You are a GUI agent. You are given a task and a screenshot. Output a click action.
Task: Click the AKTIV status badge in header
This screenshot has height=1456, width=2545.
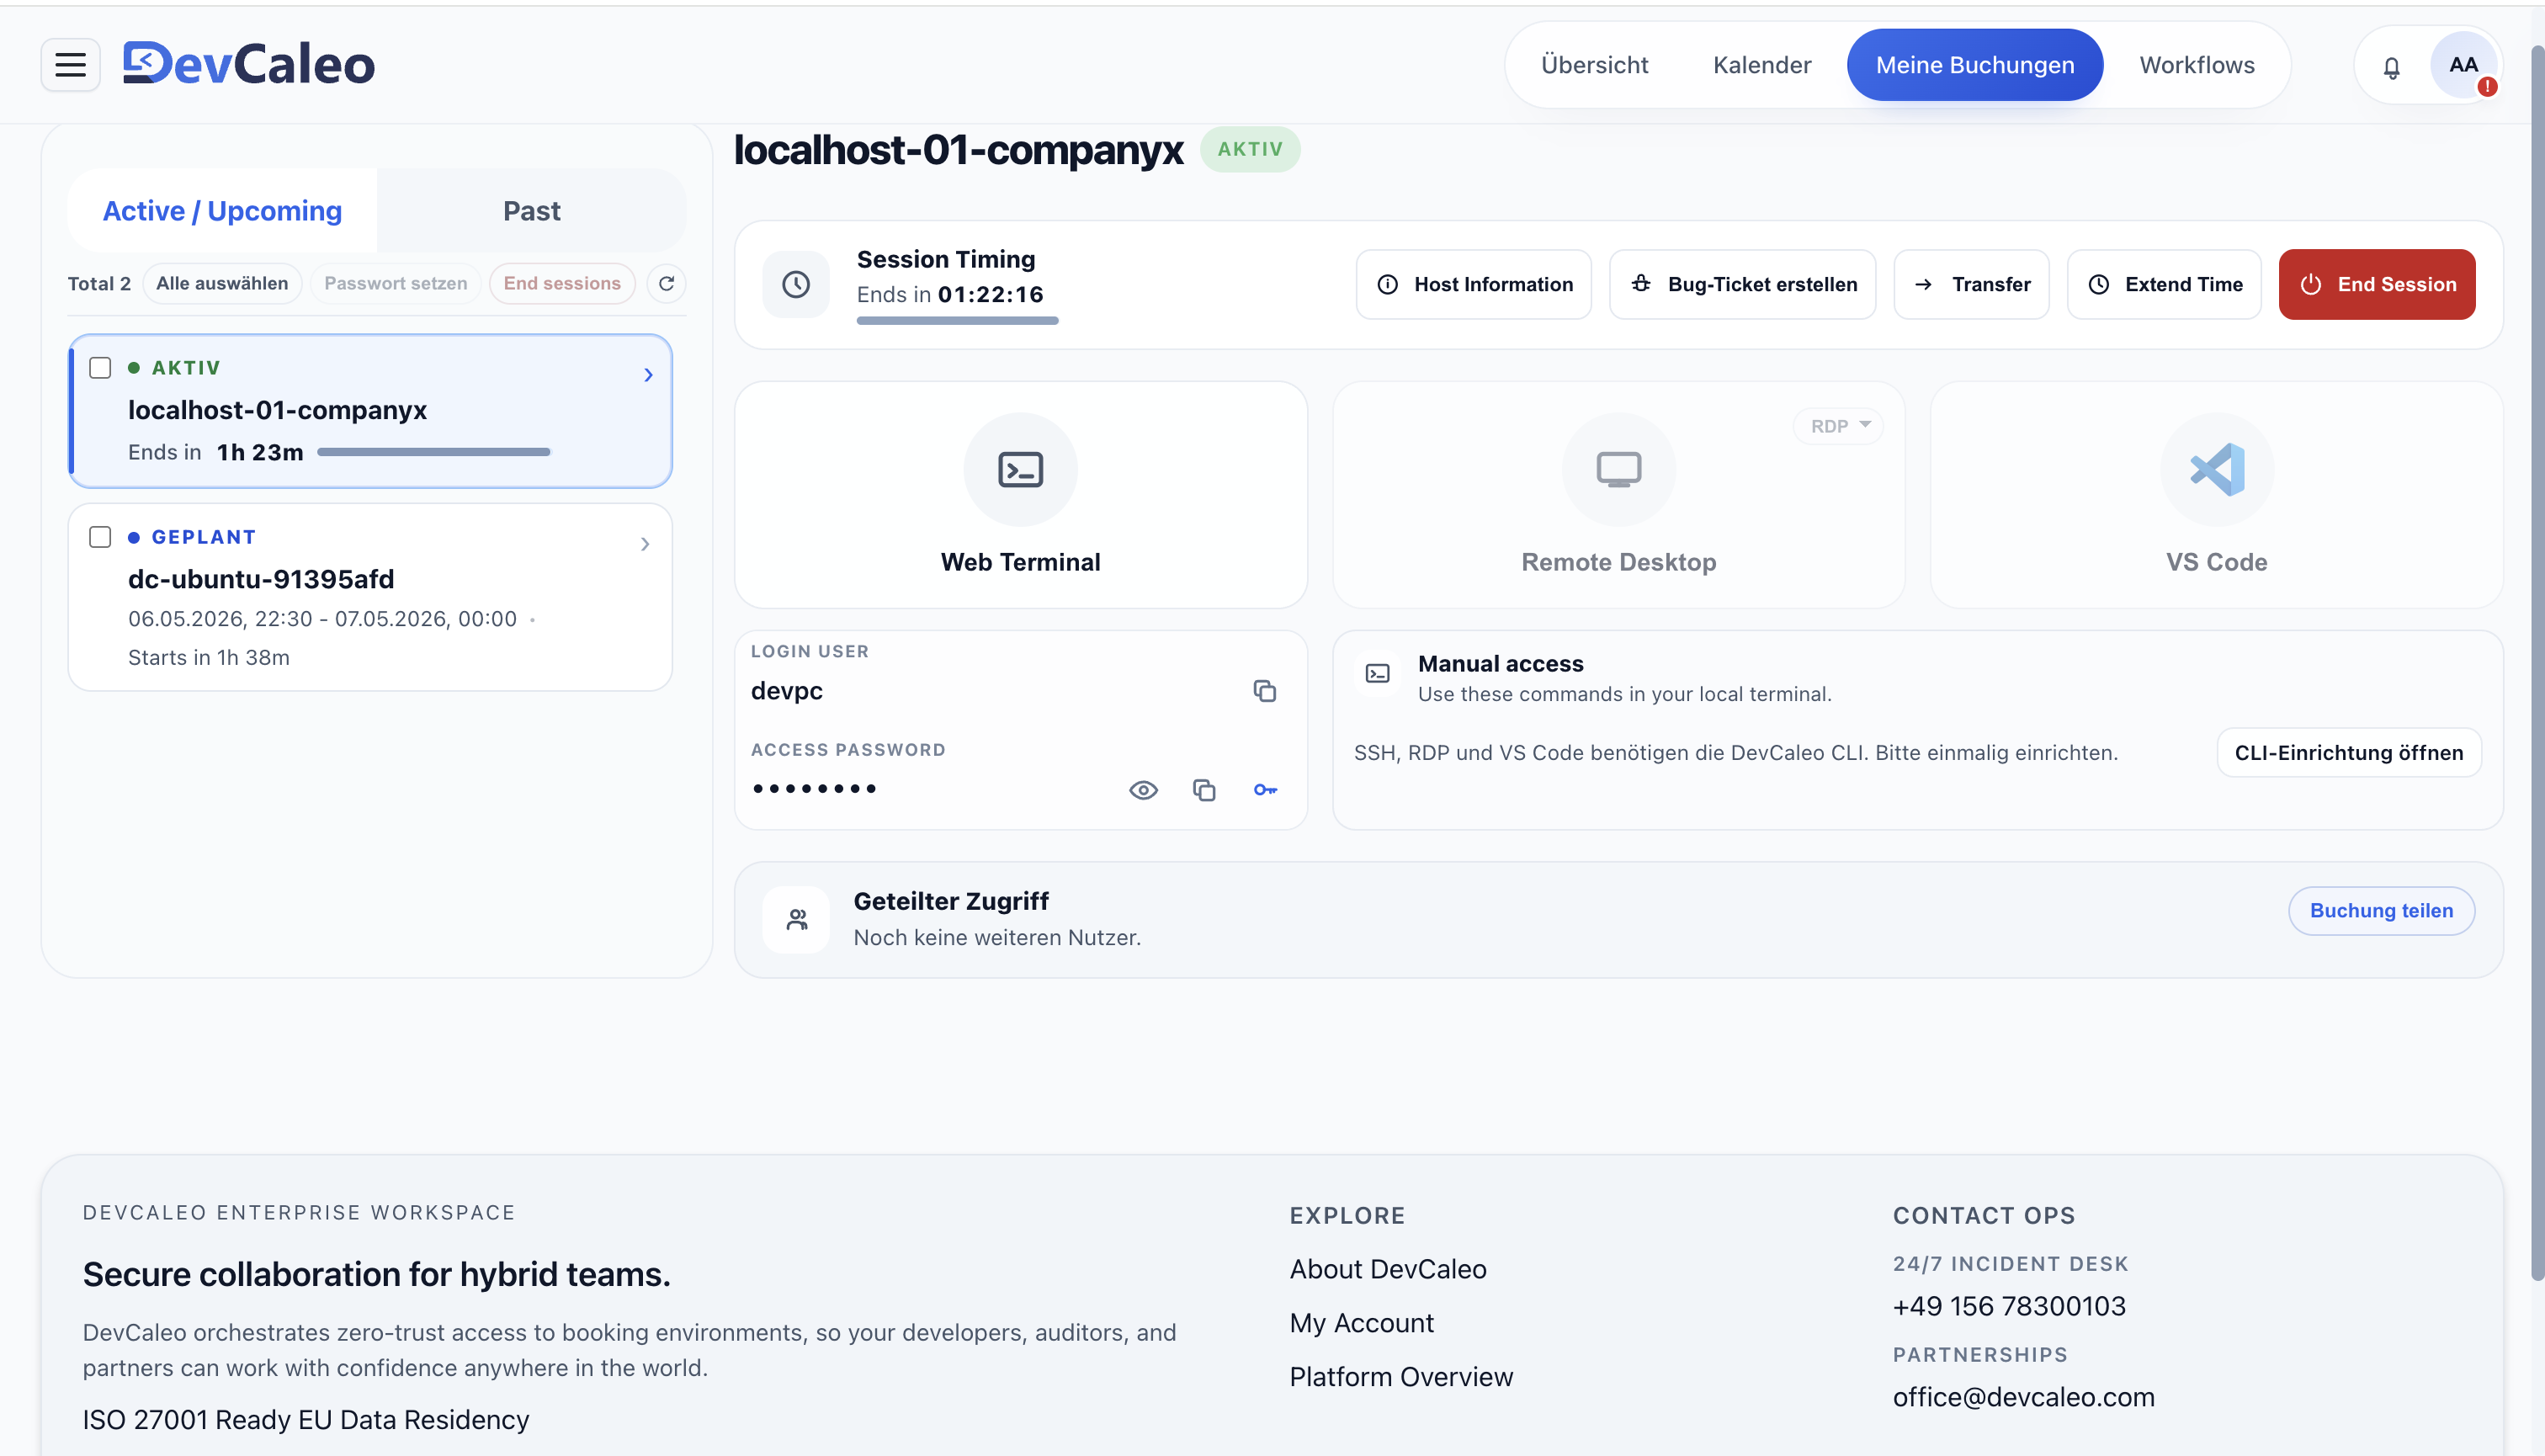[x=1250, y=149]
